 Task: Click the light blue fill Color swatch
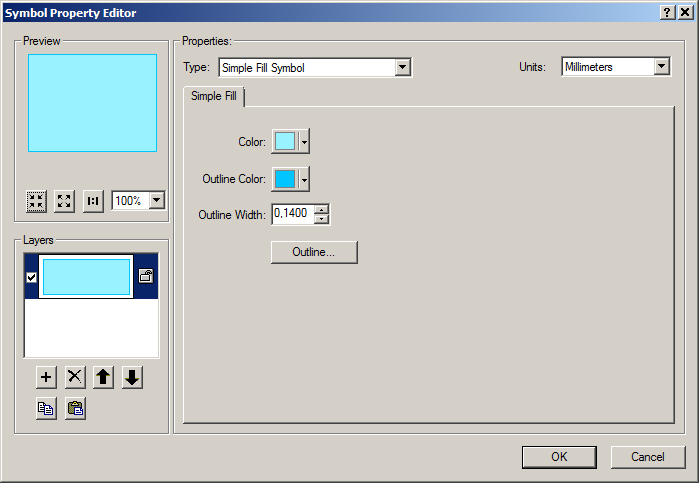[x=285, y=141]
